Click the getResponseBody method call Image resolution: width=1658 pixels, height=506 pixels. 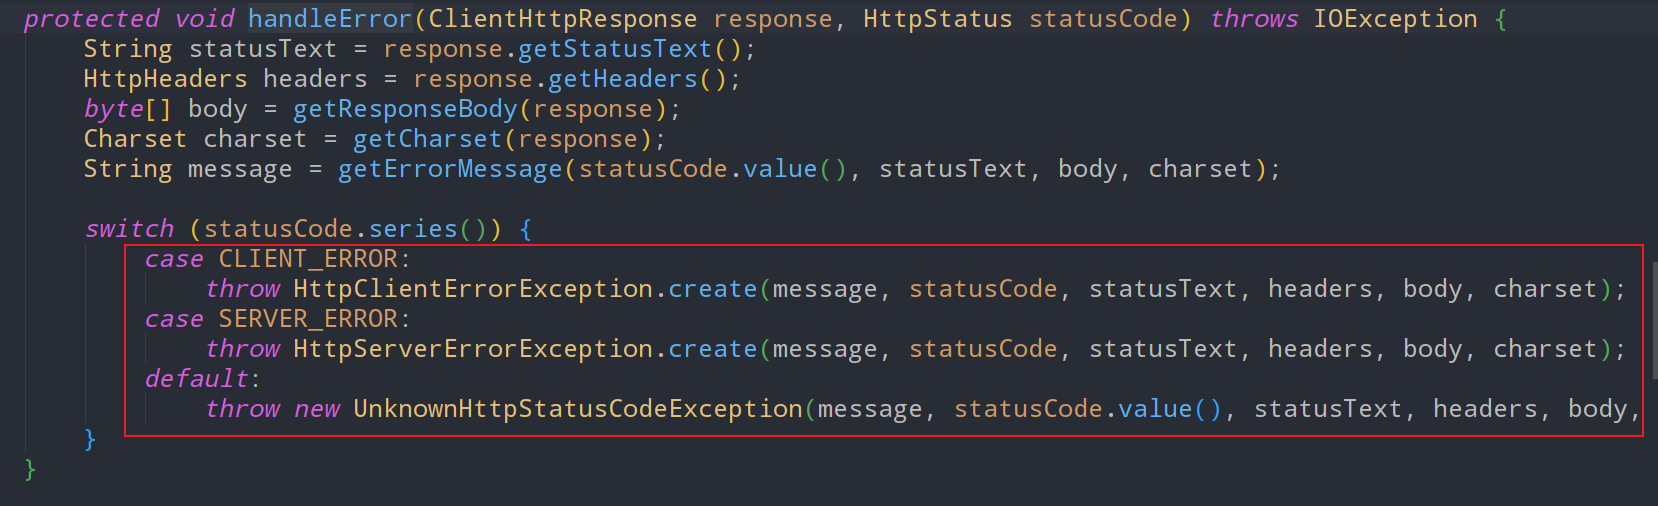tap(405, 109)
